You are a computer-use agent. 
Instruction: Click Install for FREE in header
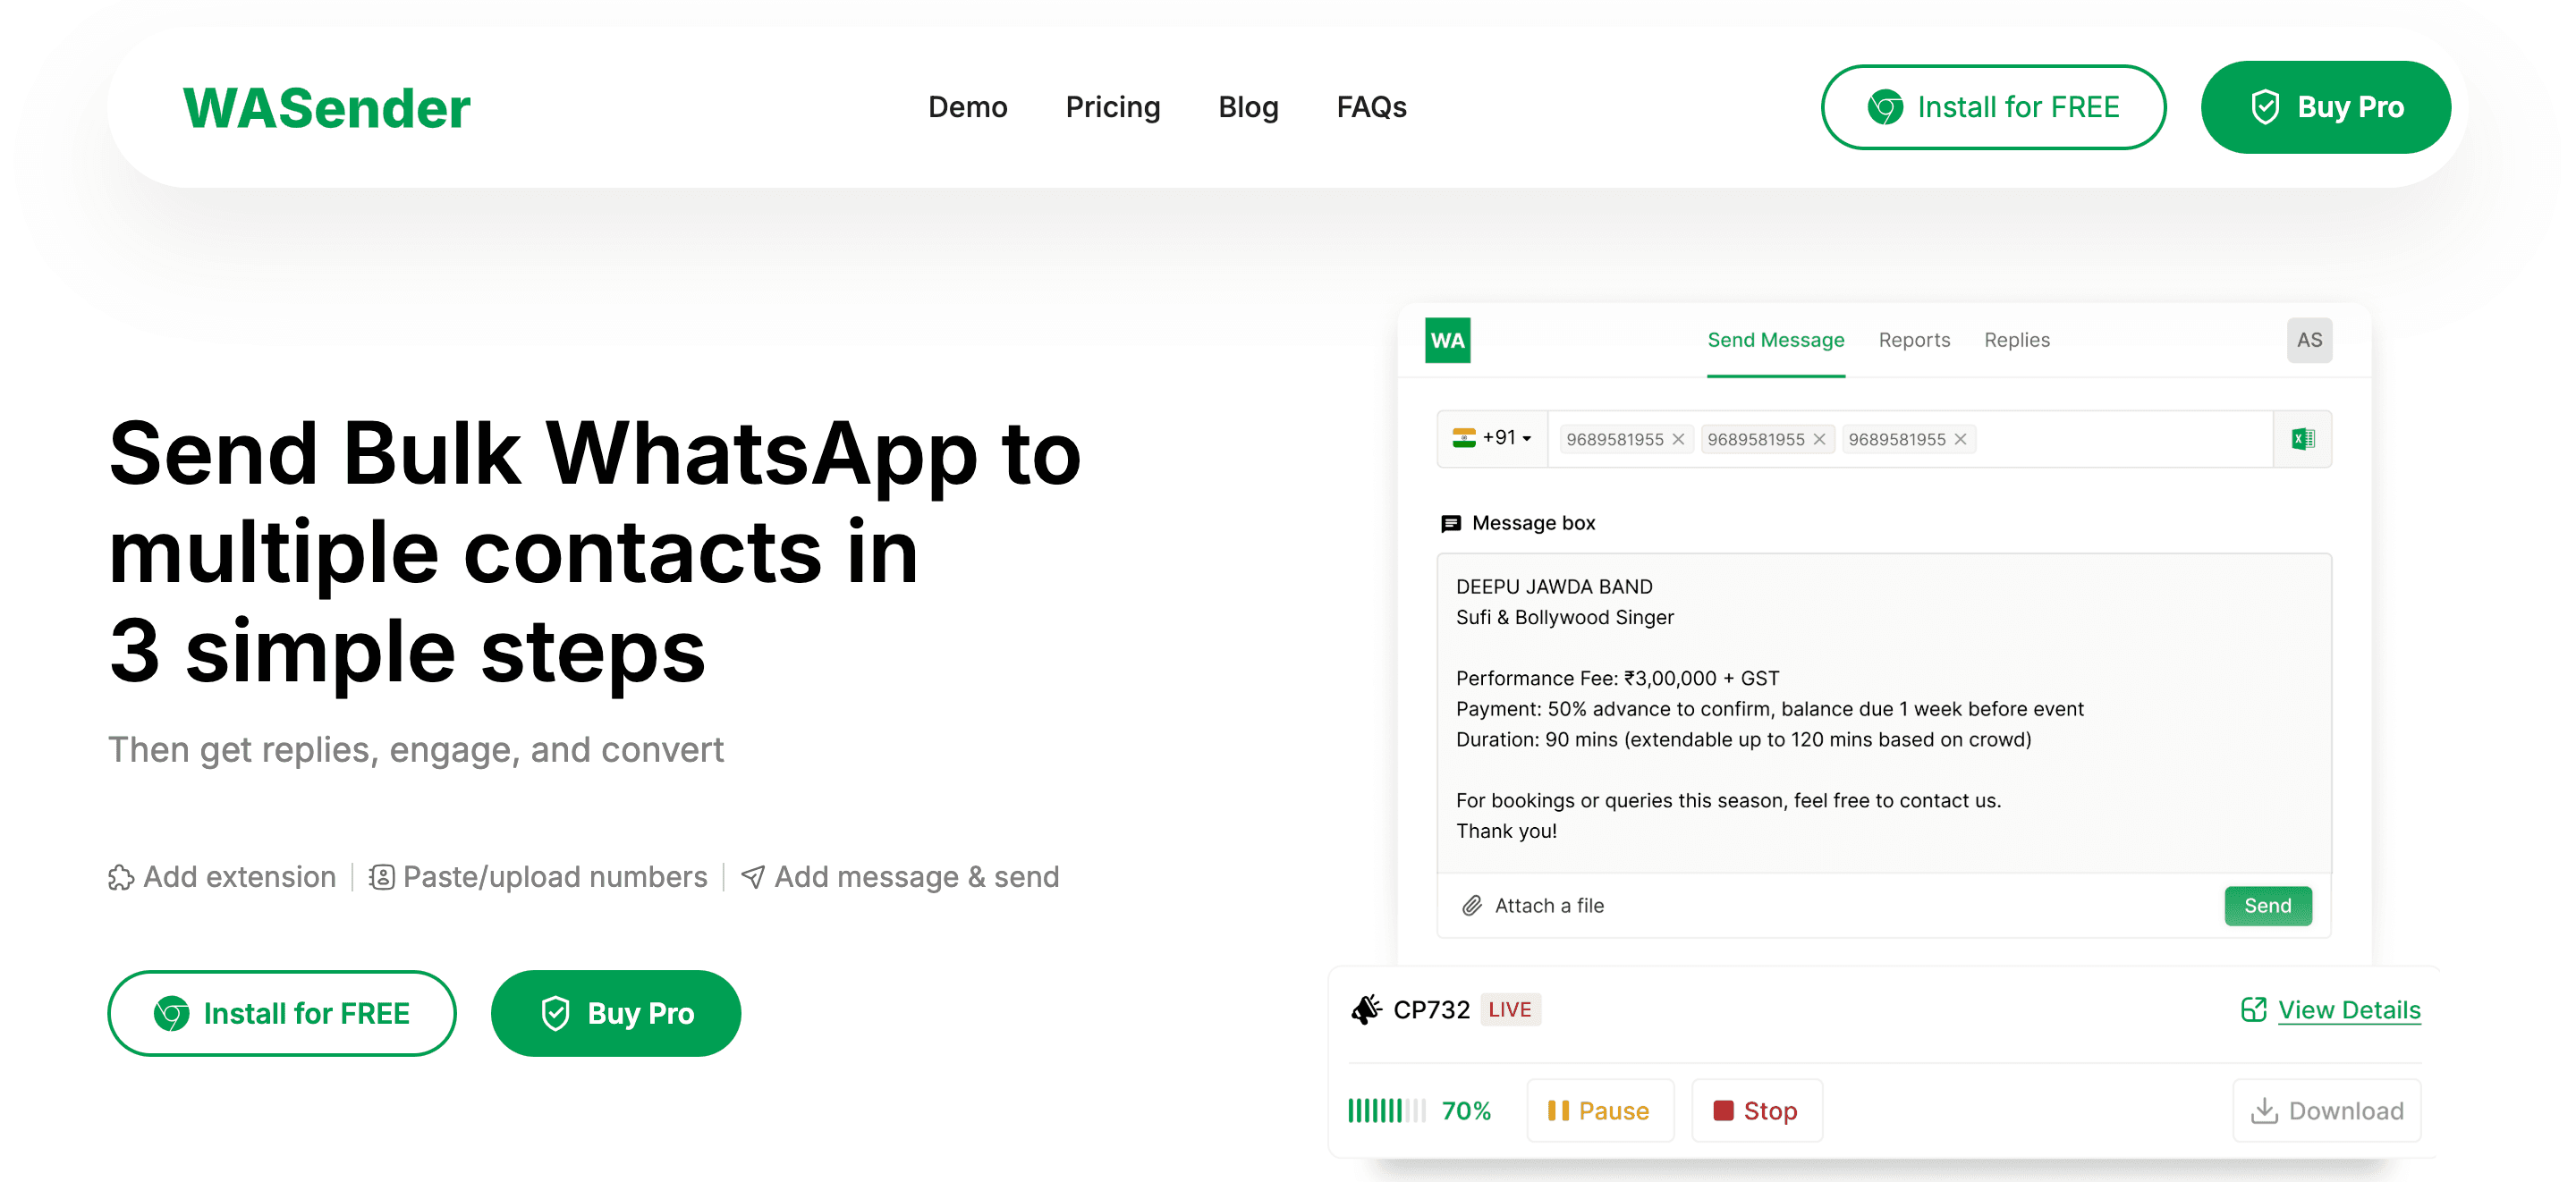pyautogui.click(x=1993, y=107)
